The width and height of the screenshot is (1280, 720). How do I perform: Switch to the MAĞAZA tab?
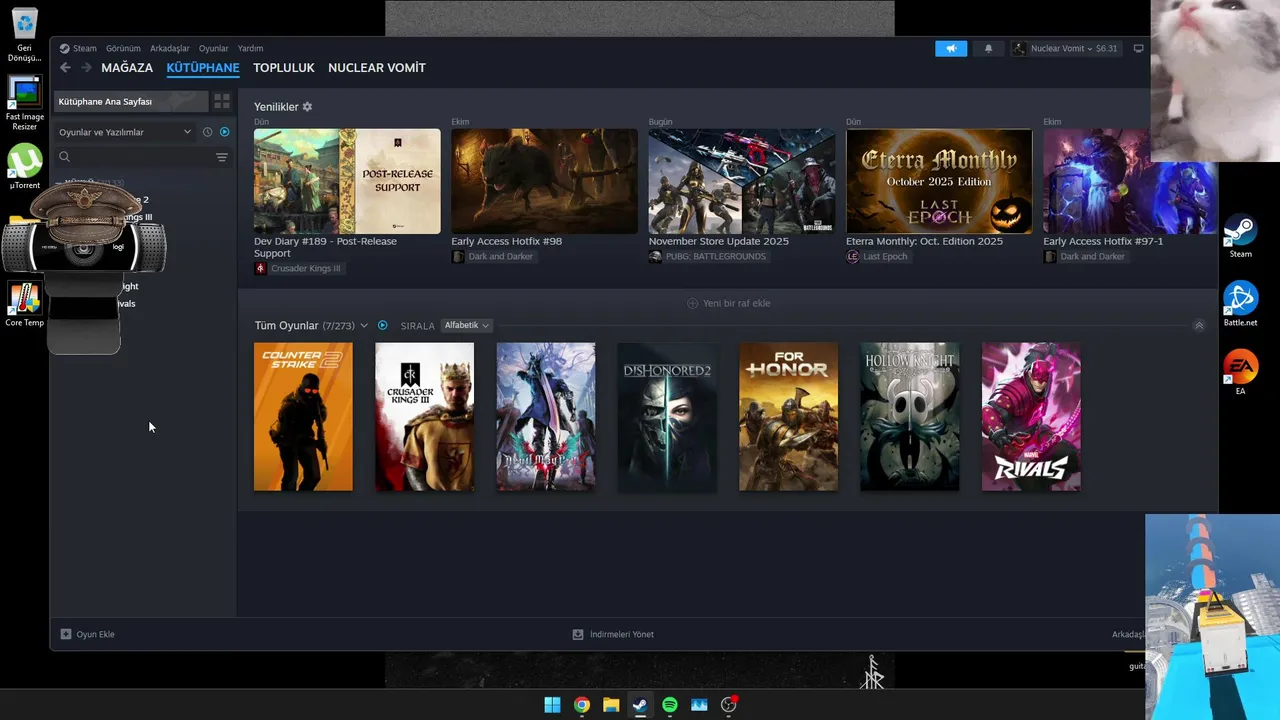127,68
